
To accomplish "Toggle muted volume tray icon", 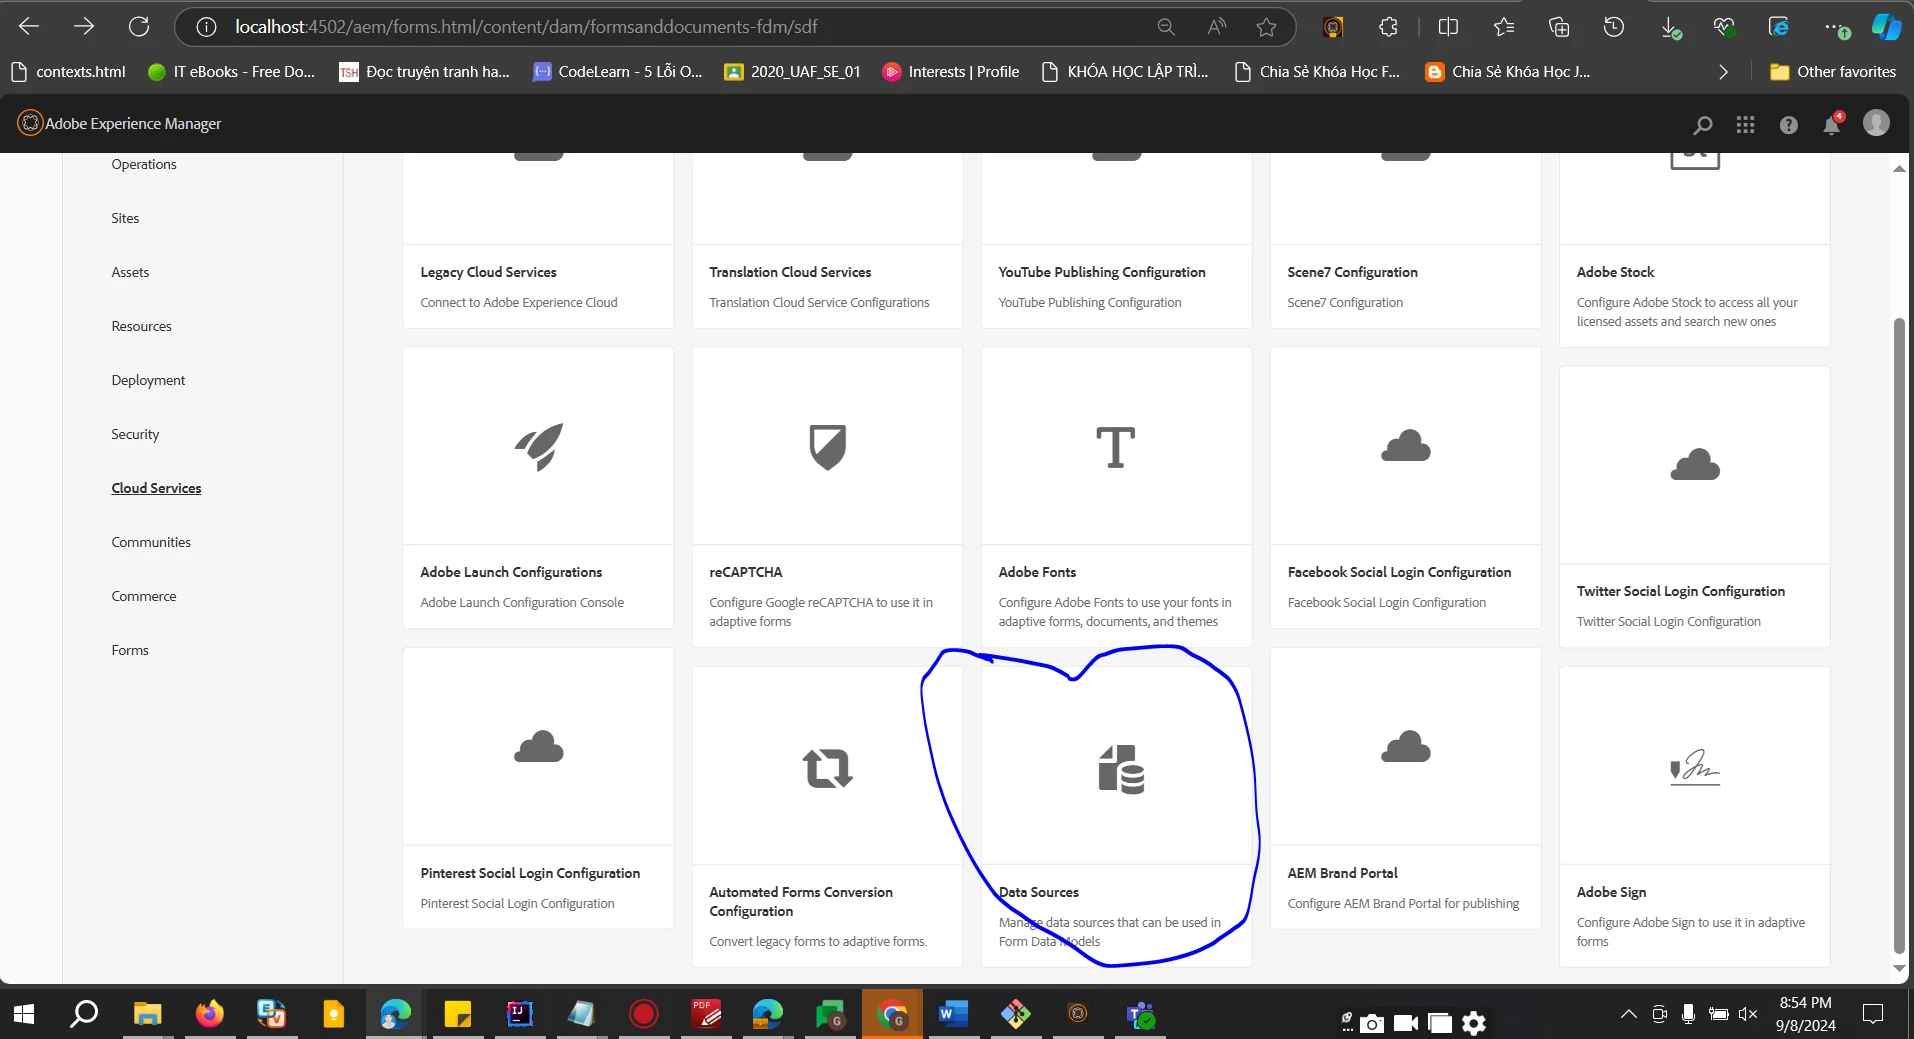I will pos(1748,1014).
